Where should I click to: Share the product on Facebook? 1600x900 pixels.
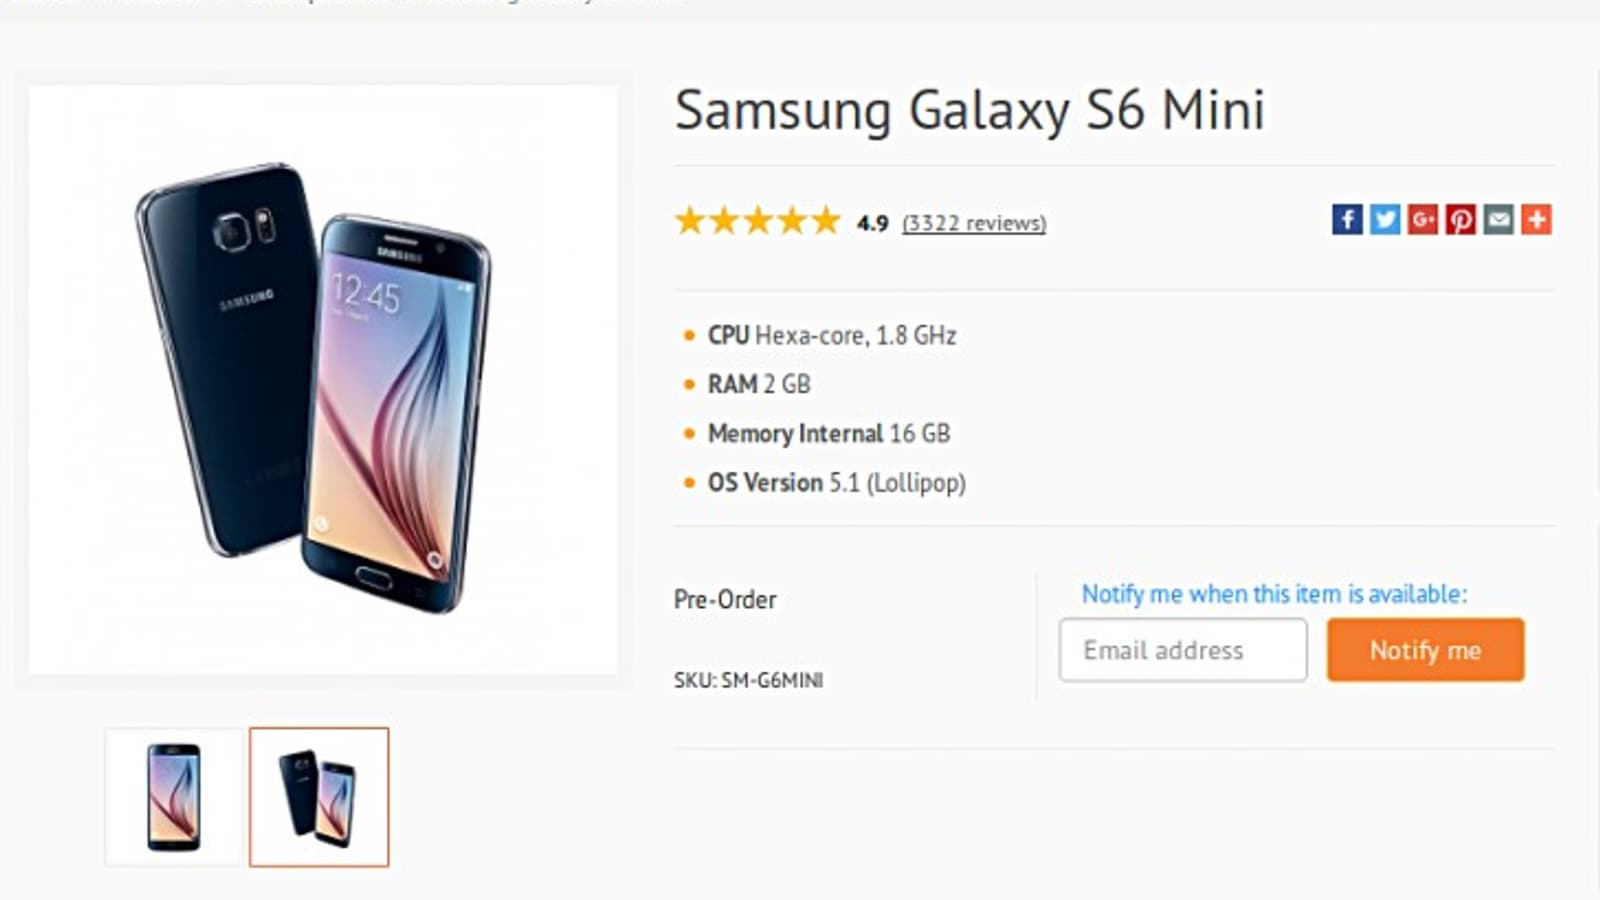1347,219
